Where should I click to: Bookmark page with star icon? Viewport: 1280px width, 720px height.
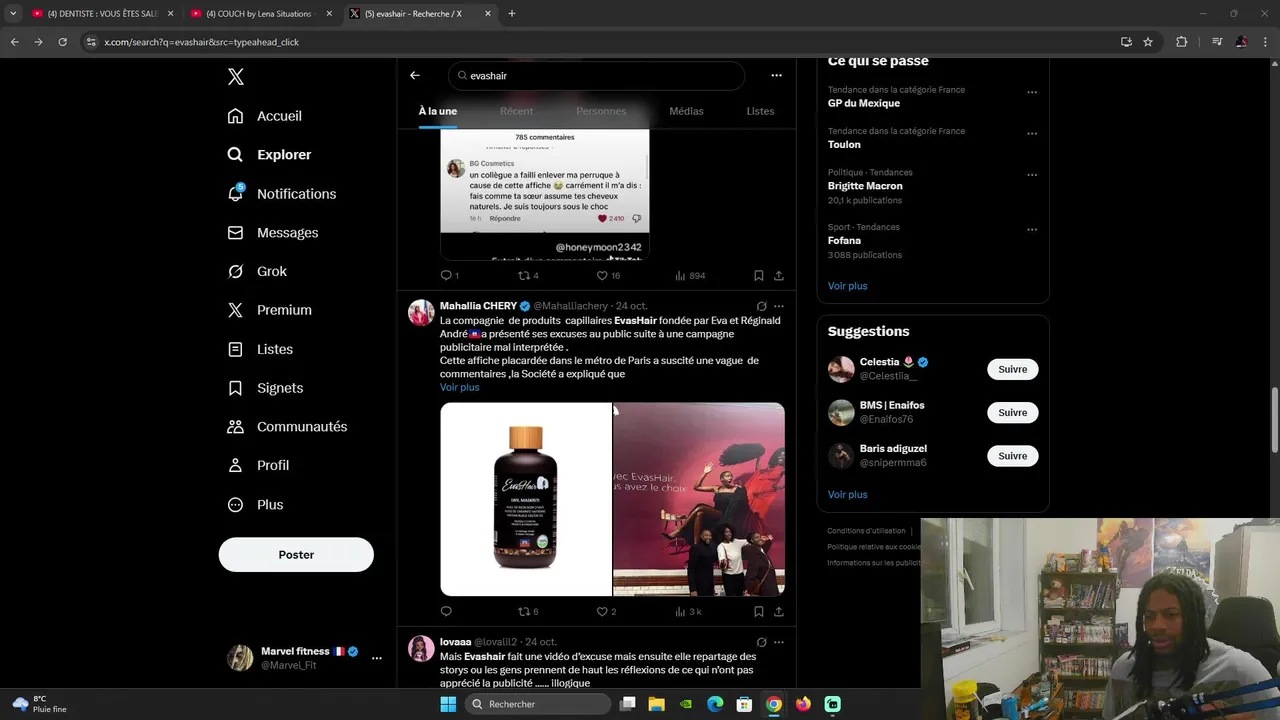tap(1148, 42)
